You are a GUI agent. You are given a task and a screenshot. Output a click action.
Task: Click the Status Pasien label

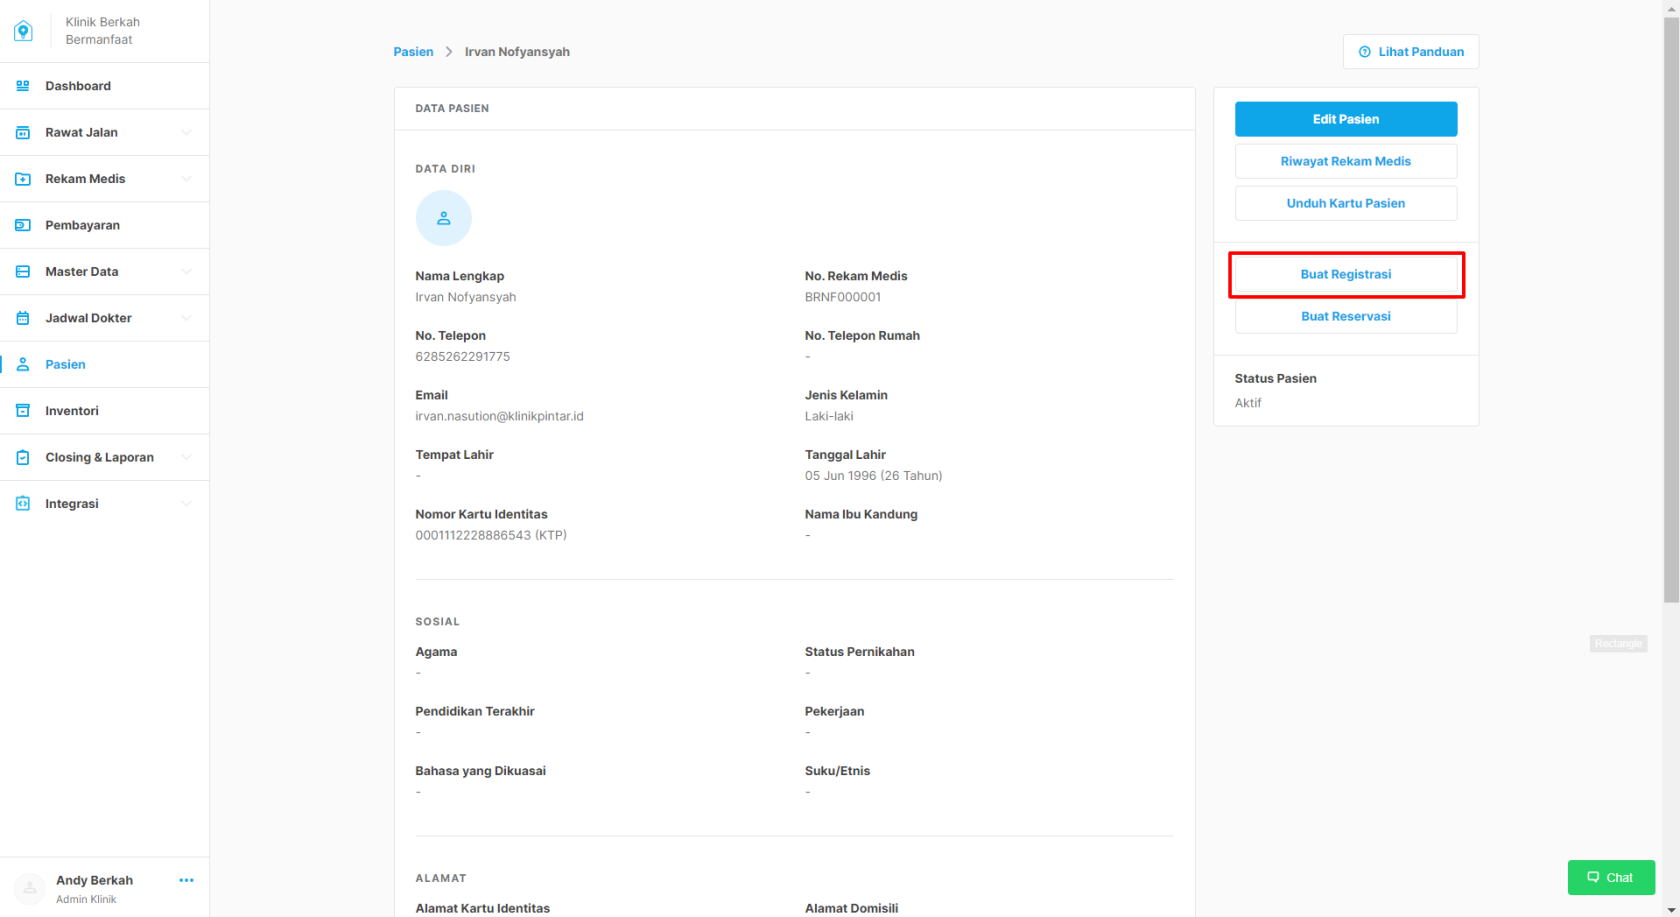point(1275,378)
